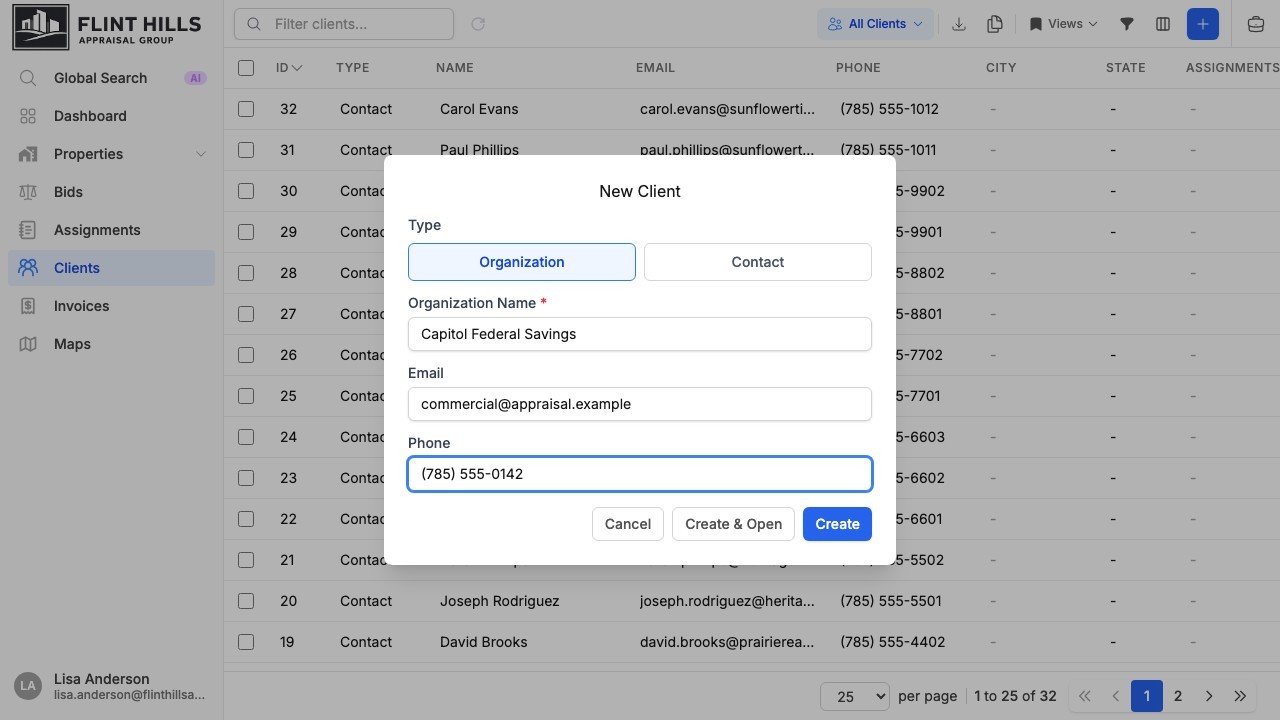Open the per page size dropdown
The width and height of the screenshot is (1280, 720).
click(854, 696)
